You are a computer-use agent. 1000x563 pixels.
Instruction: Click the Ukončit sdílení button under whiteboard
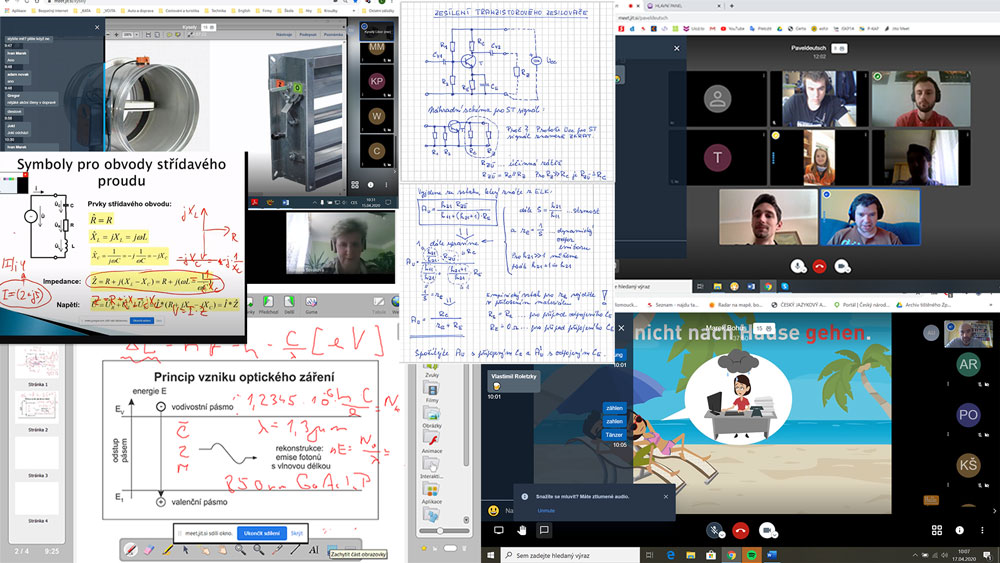[261, 533]
